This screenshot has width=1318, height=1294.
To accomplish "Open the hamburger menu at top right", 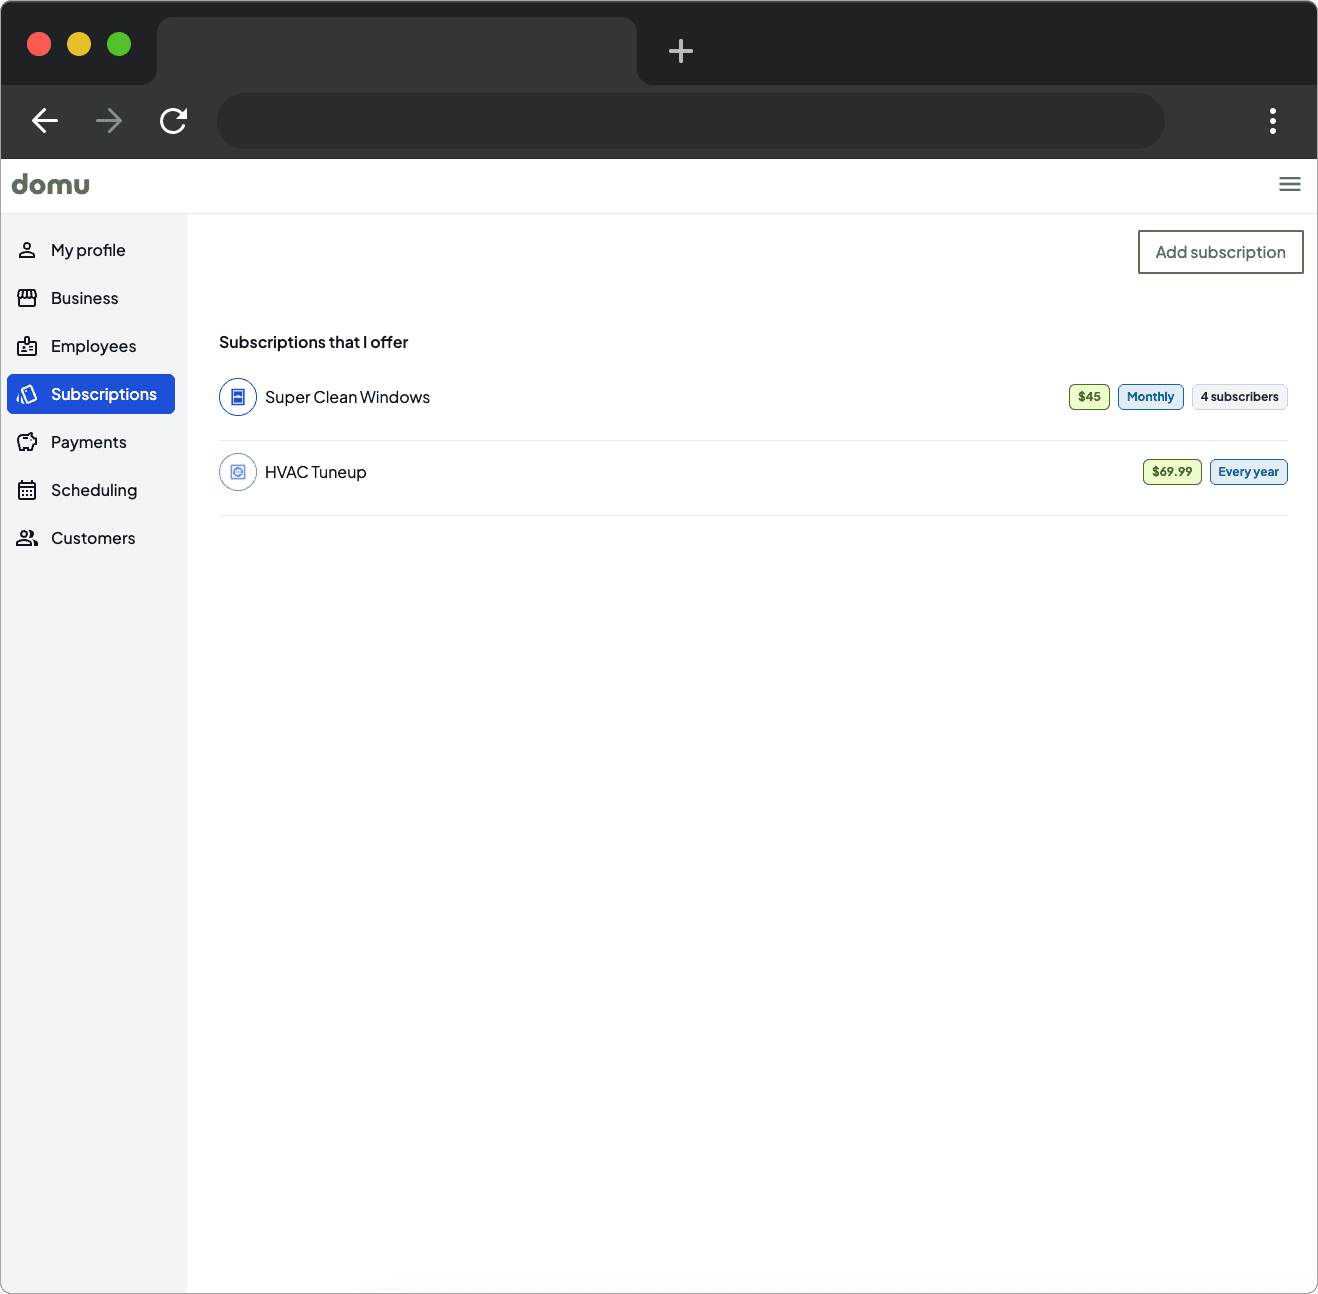I will (x=1290, y=184).
